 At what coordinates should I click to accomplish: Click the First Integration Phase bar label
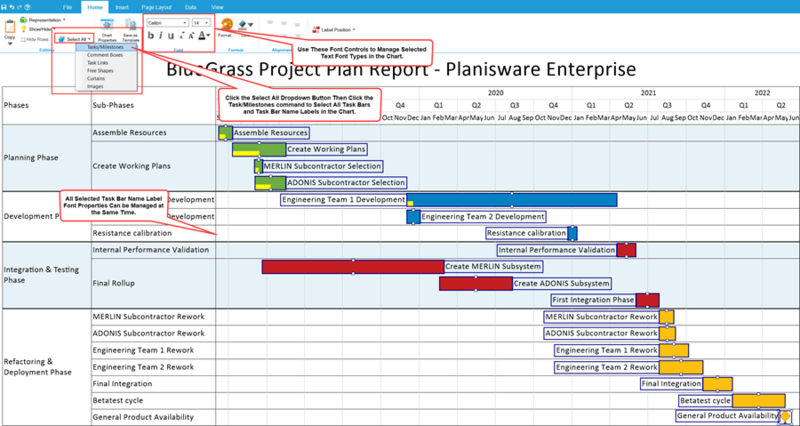pyautogui.click(x=593, y=300)
